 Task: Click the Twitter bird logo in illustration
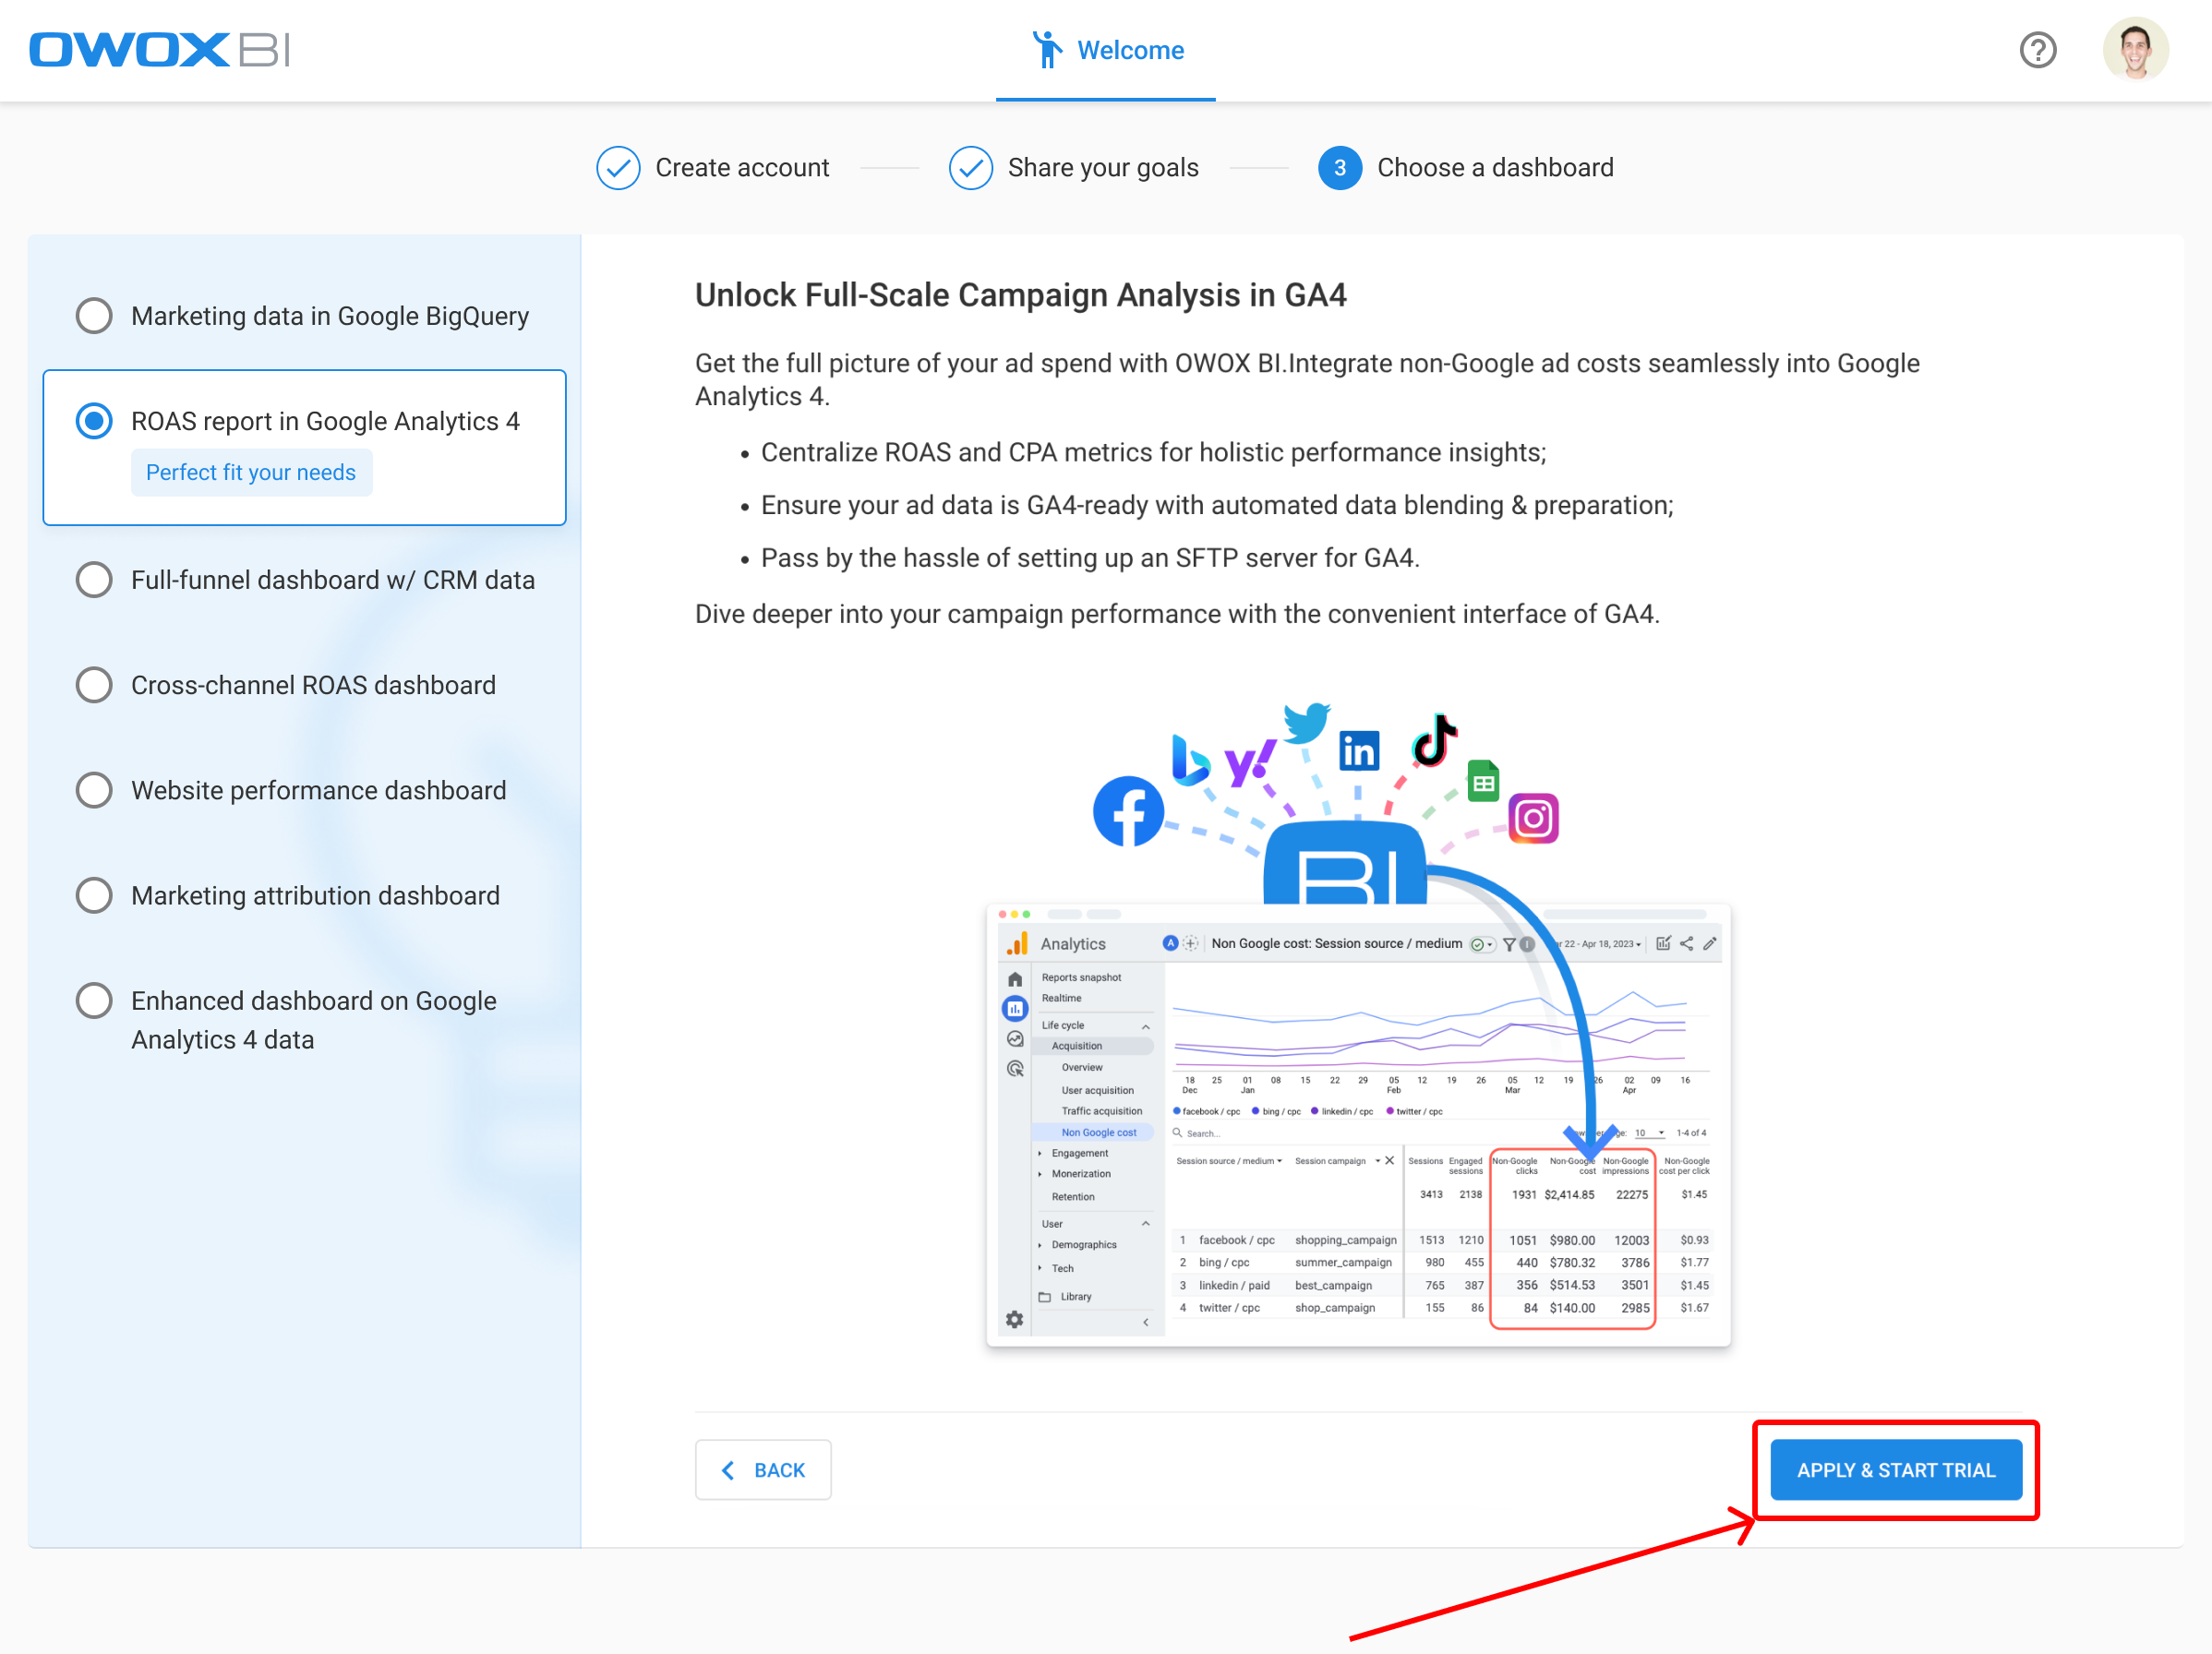[1307, 722]
